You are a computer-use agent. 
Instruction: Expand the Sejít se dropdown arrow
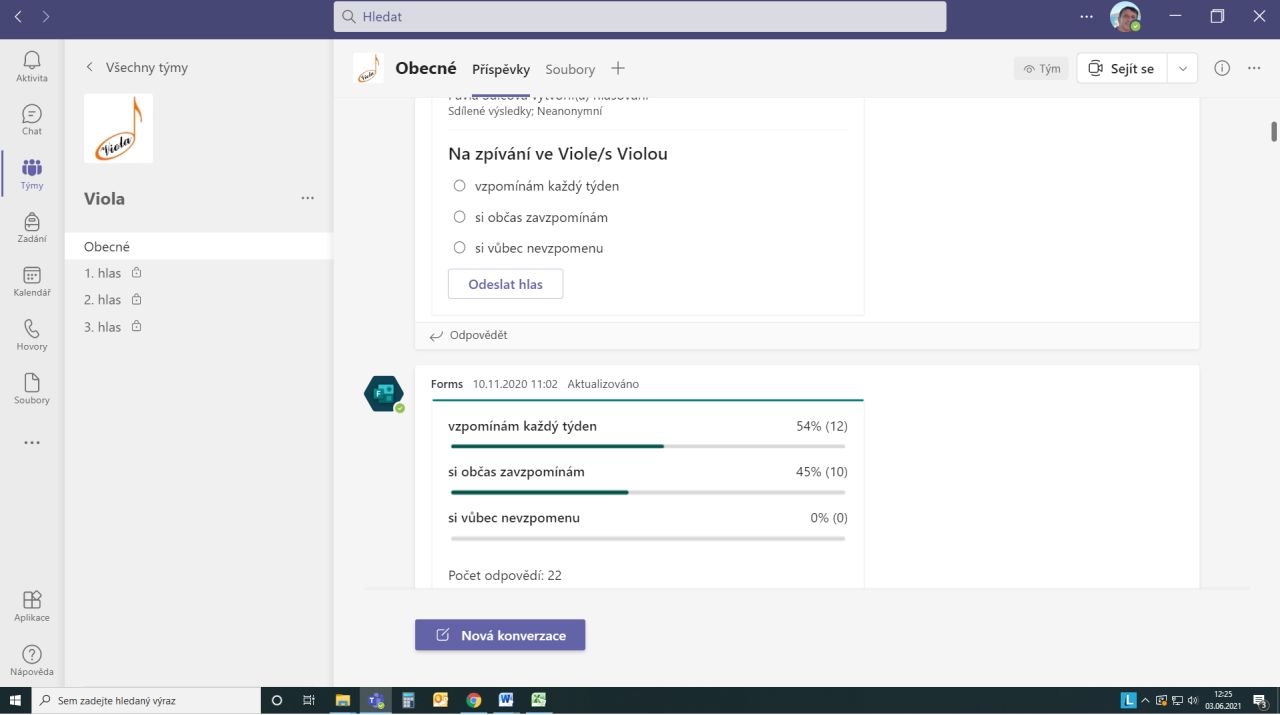coord(1182,68)
